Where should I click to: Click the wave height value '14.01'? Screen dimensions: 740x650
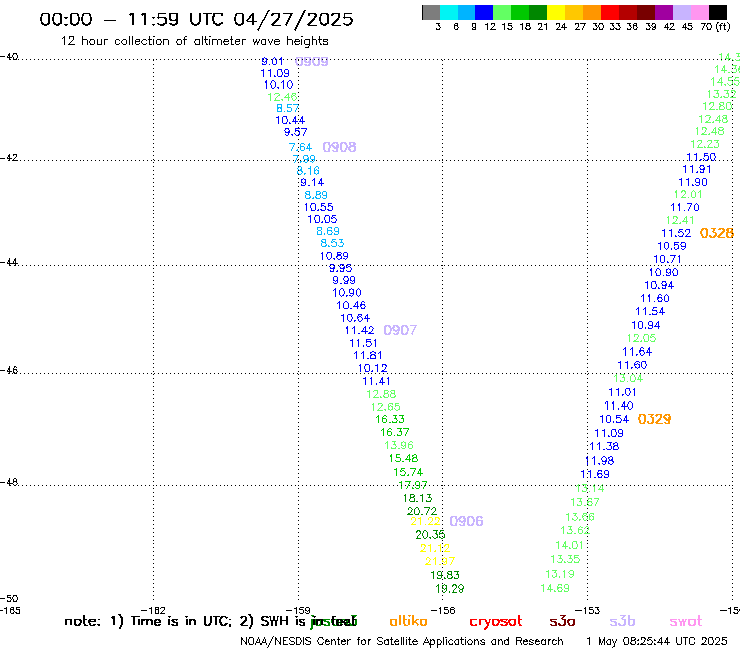click(570, 545)
